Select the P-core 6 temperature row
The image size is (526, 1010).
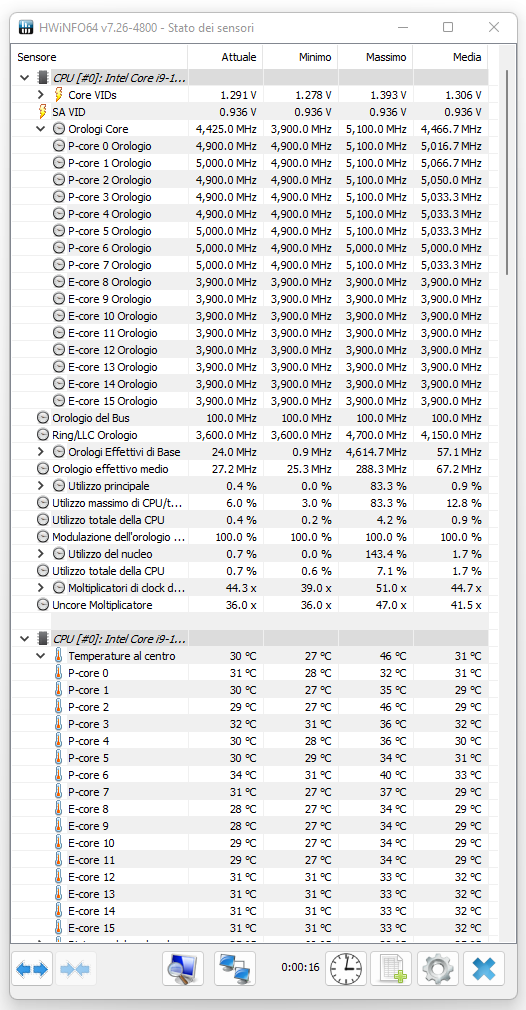click(250, 775)
